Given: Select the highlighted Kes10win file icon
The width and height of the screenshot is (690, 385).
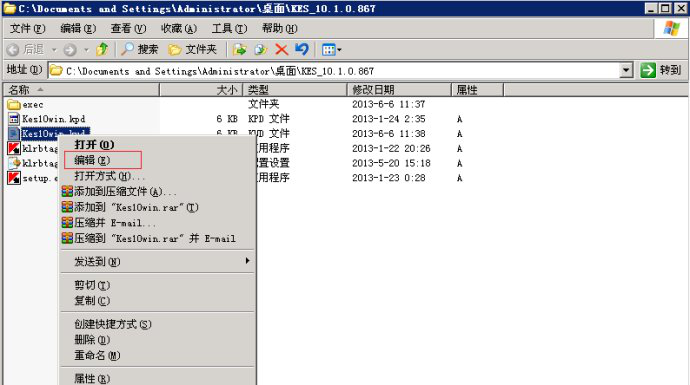Looking at the screenshot, I should point(14,133).
